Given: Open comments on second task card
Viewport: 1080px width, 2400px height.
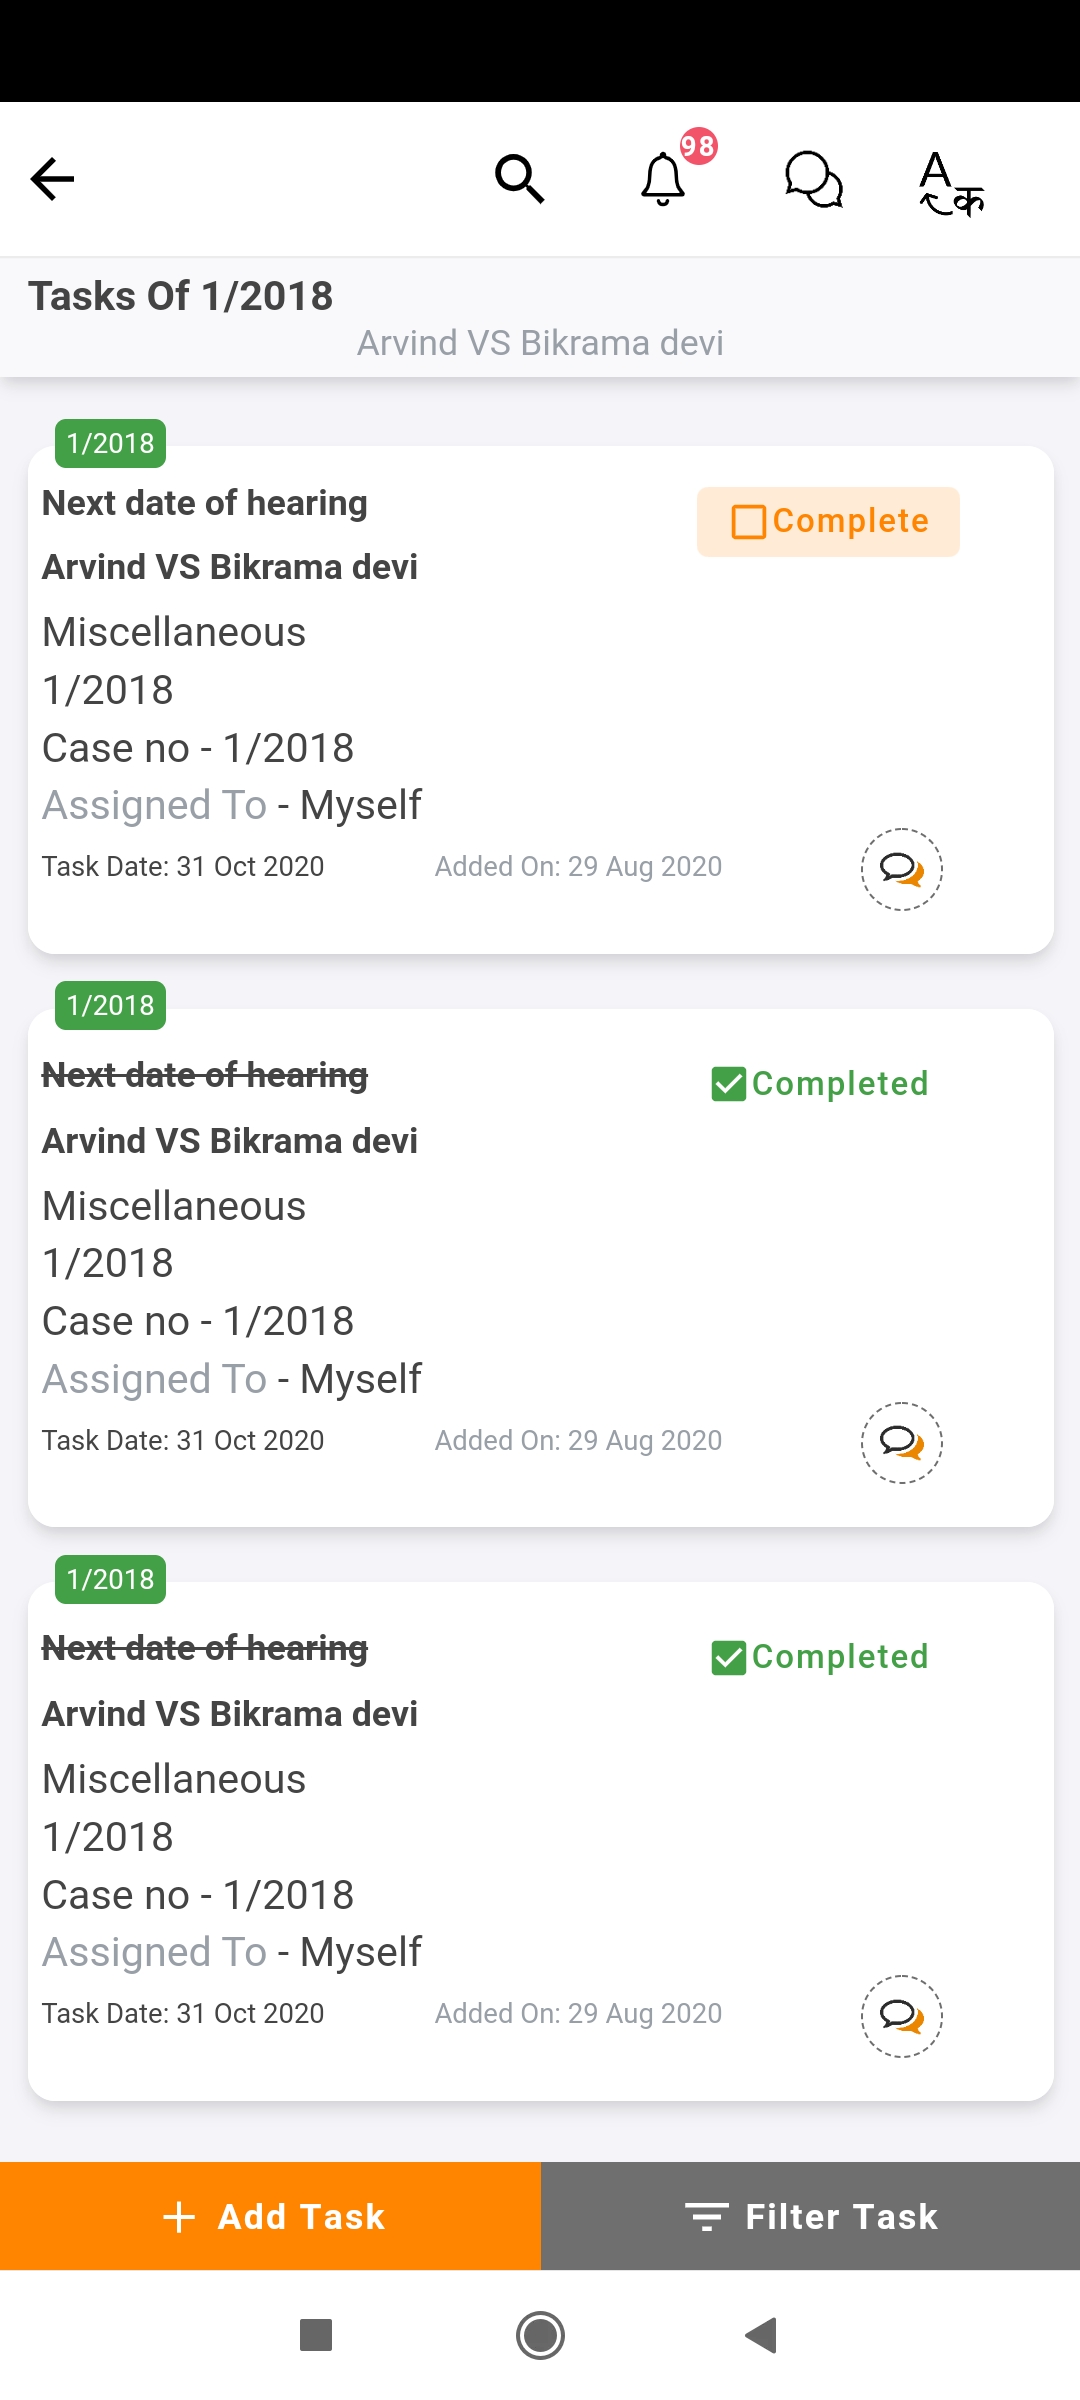Looking at the screenshot, I should tap(901, 1442).
